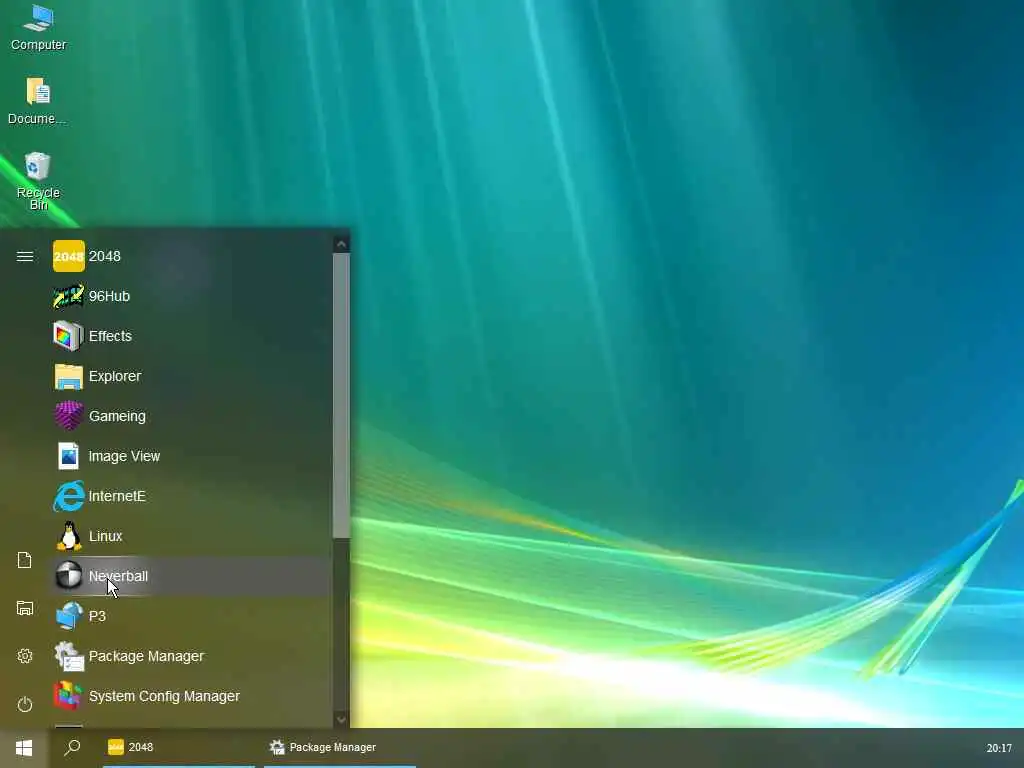Select the "System Config Manager" label
1024x768 pixels.
[164, 696]
